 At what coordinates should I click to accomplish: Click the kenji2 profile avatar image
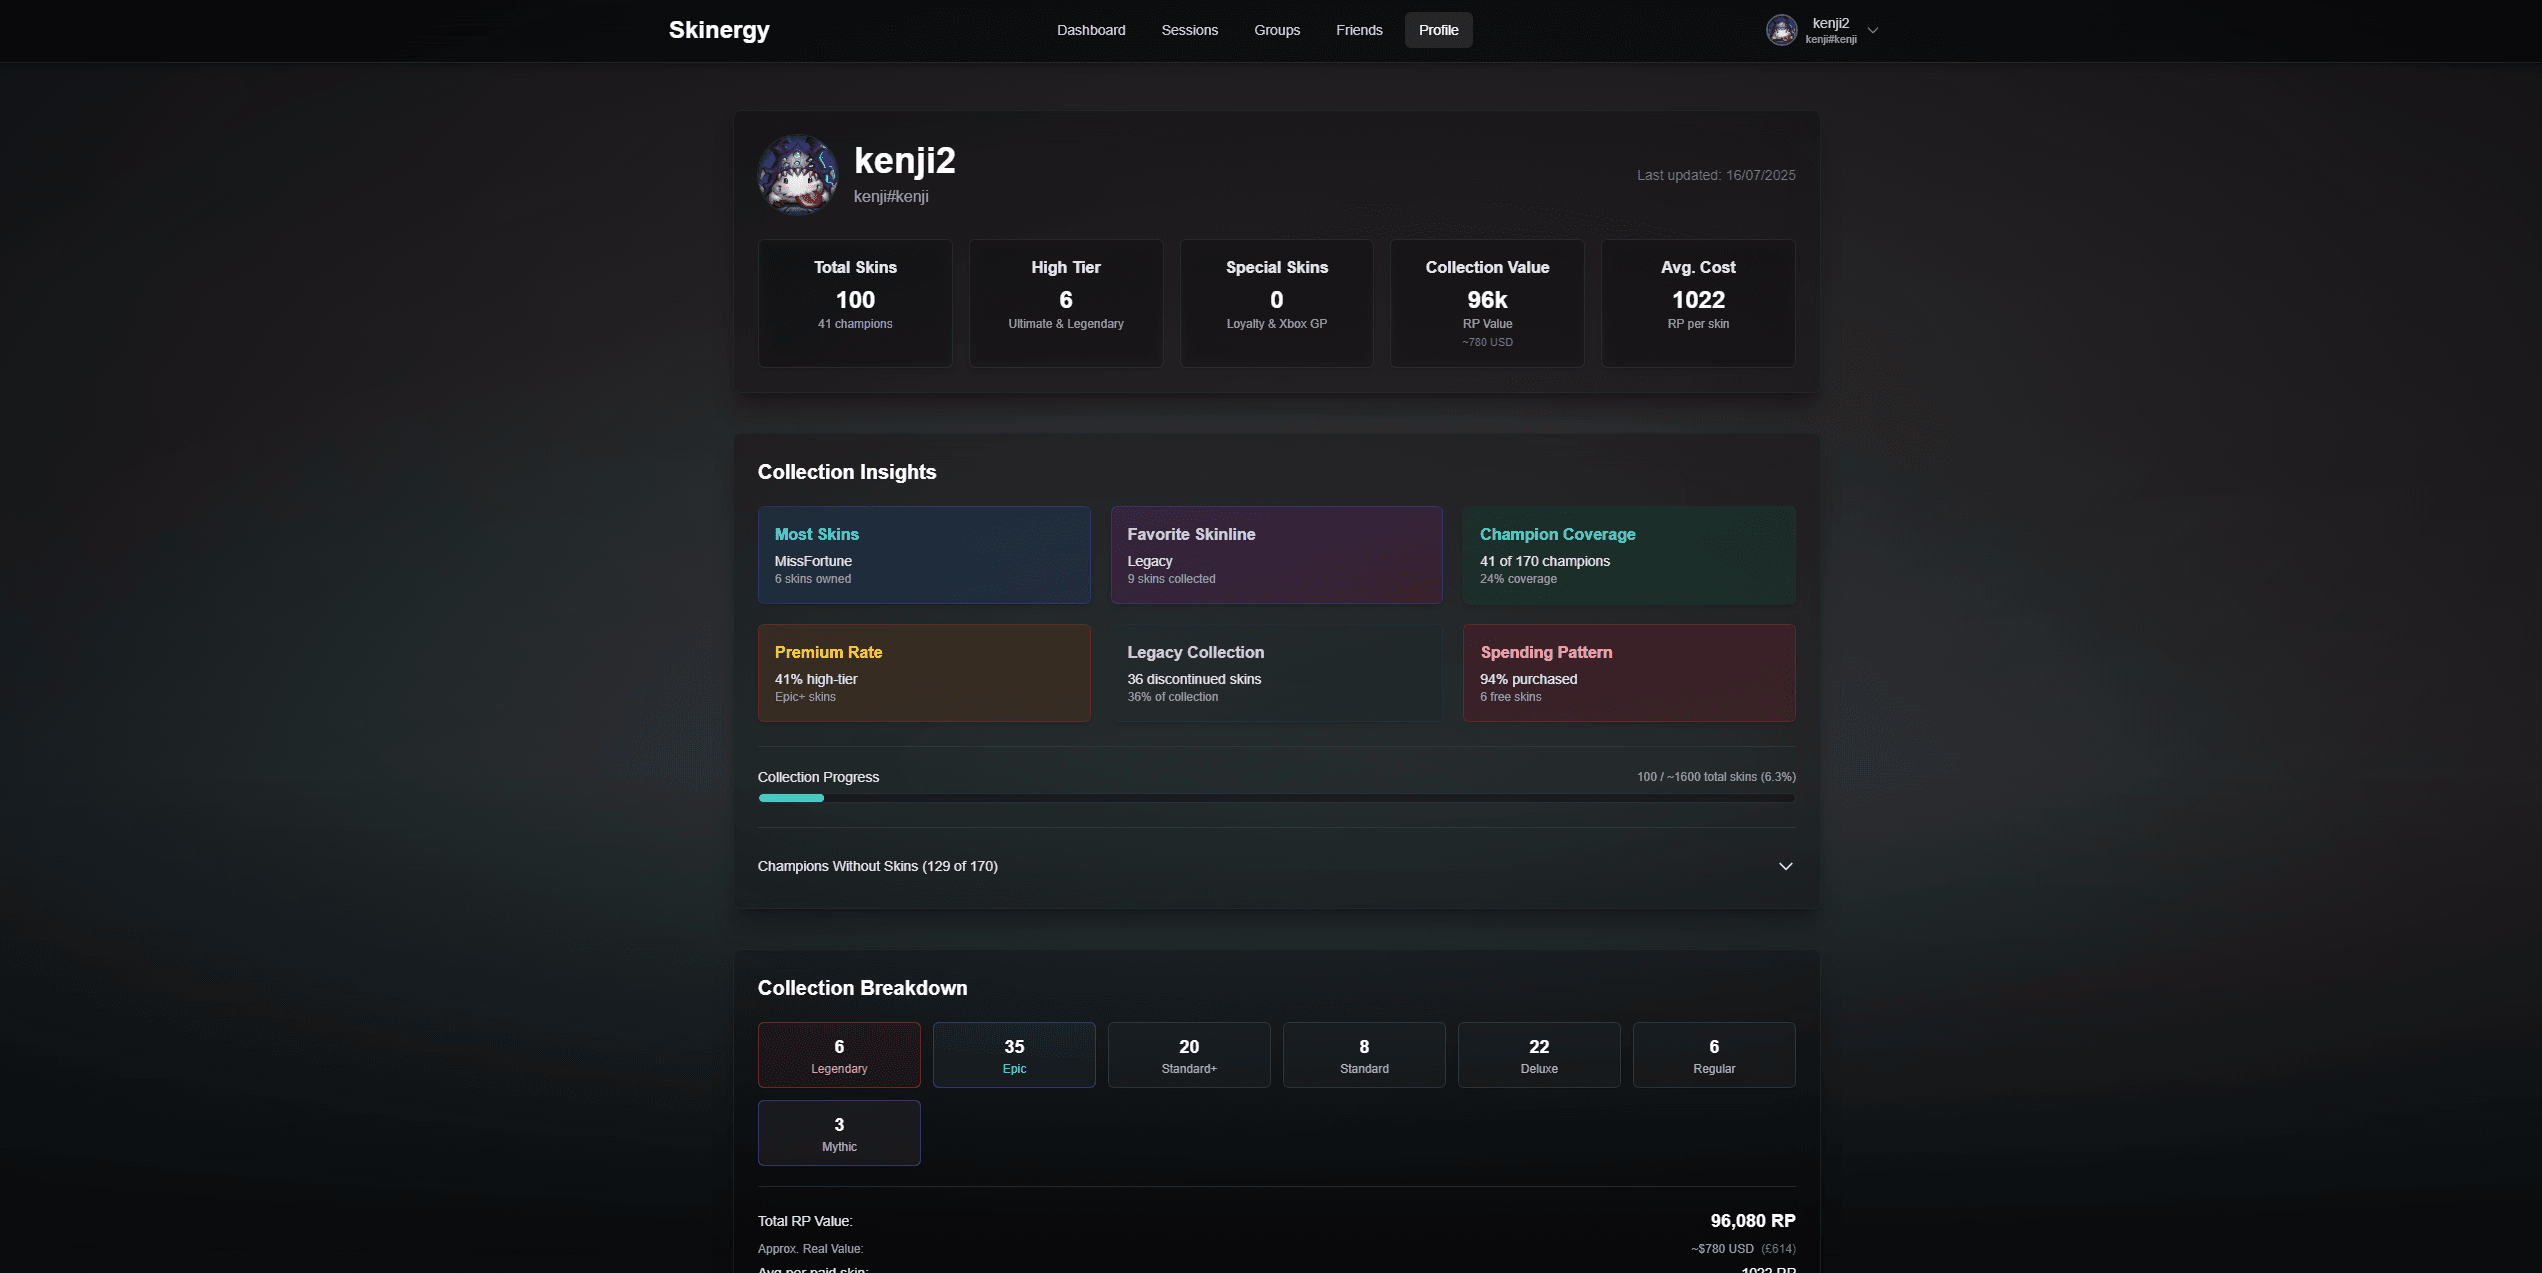[797, 175]
